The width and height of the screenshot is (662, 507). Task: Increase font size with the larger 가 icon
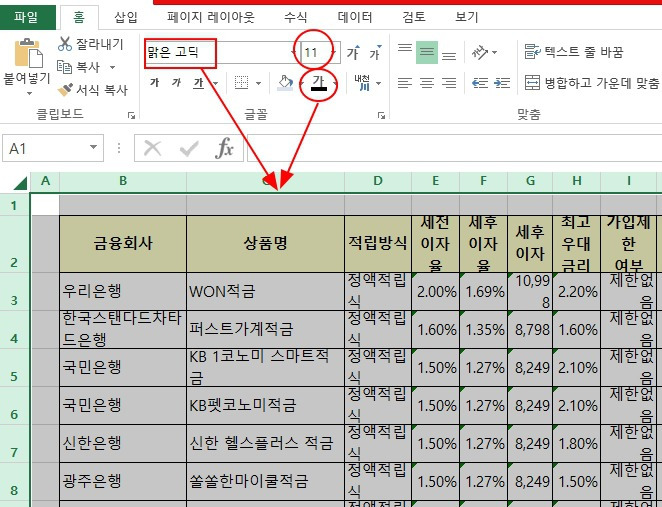point(353,52)
